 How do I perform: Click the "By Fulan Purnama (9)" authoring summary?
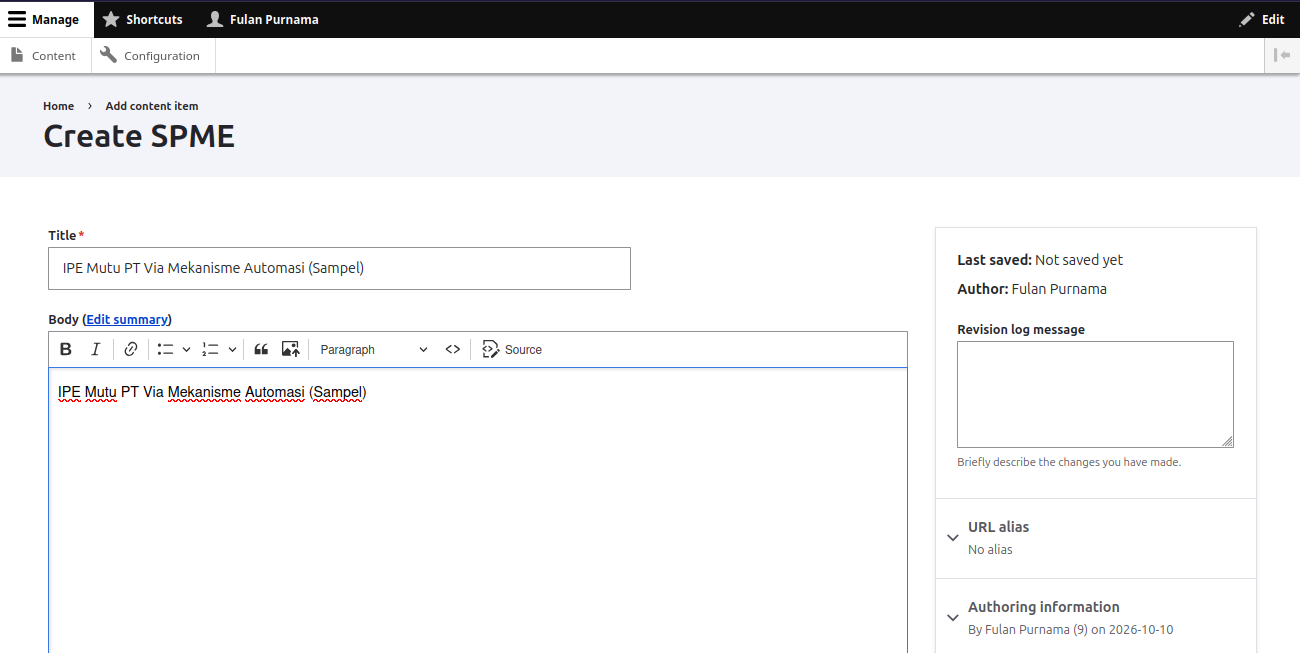(x=1070, y=630)
